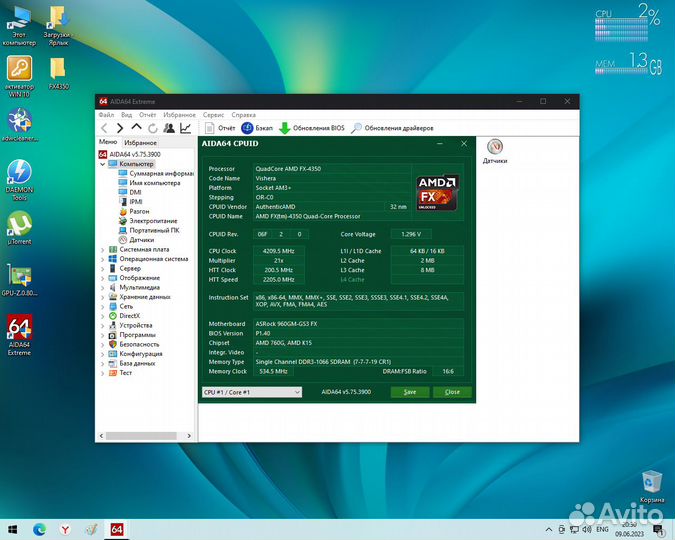
Task: Check for Обновления BIOS
Action: [312, 128]
